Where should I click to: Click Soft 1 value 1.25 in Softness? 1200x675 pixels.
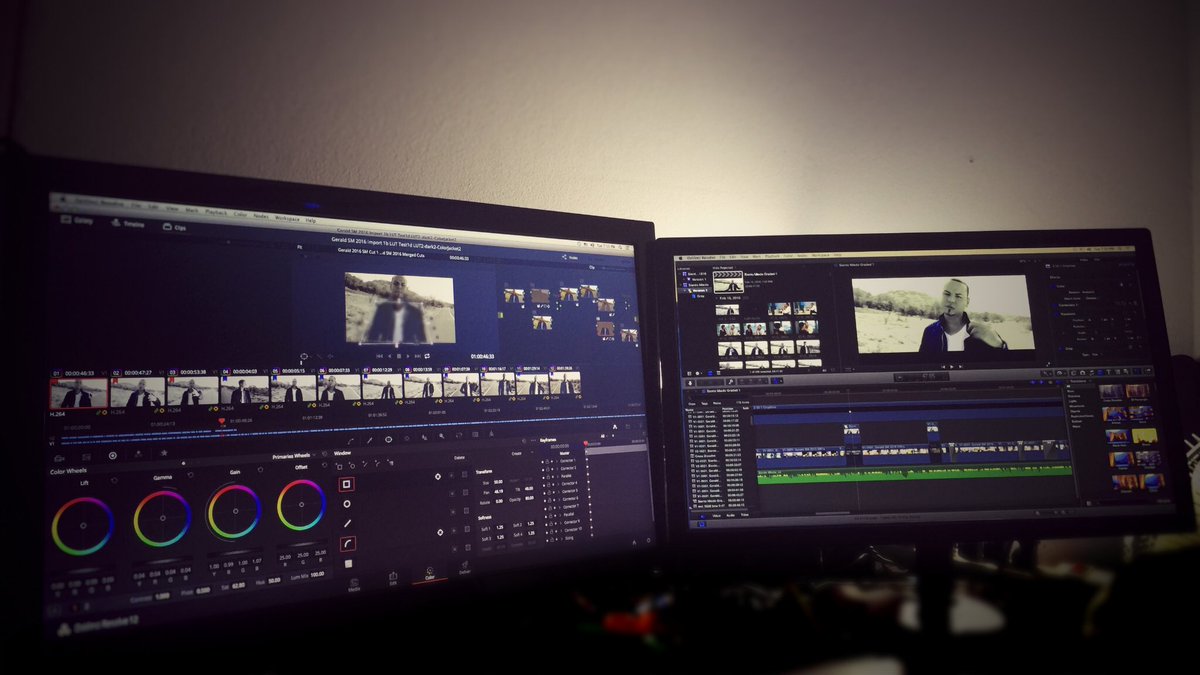click(x=498, y=526)
